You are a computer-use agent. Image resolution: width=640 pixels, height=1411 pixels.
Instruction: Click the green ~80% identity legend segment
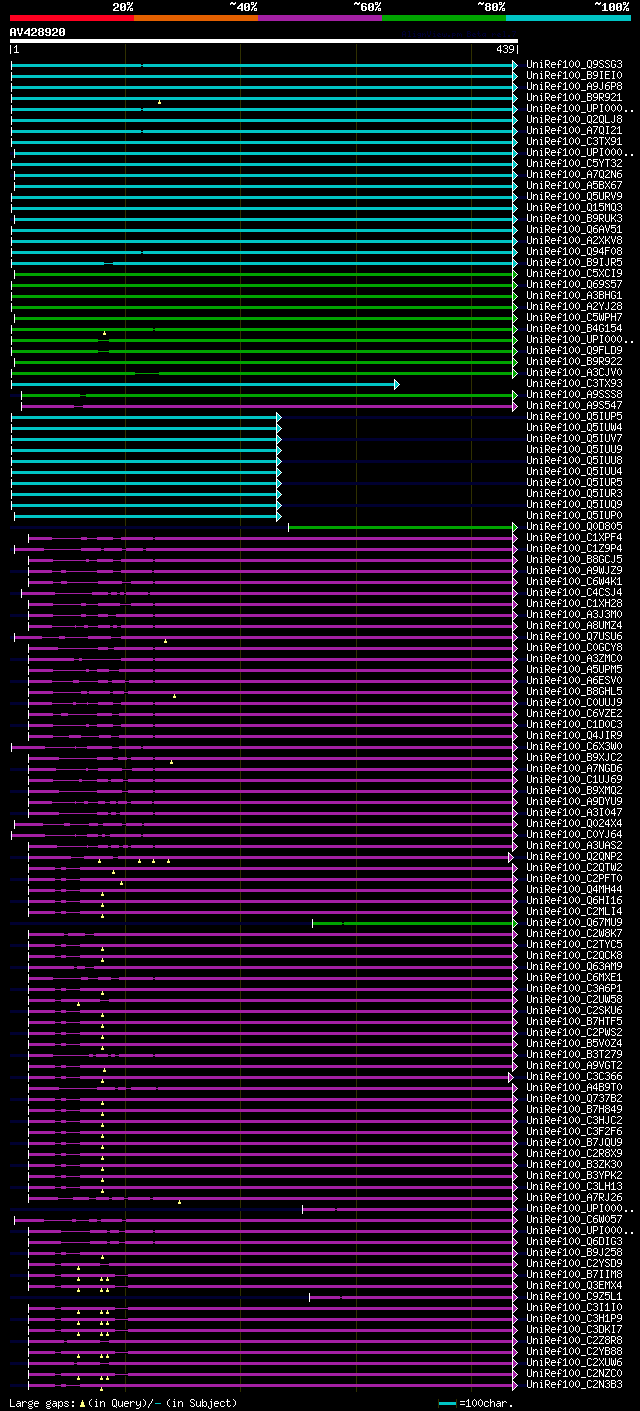[x=444, y=17]
